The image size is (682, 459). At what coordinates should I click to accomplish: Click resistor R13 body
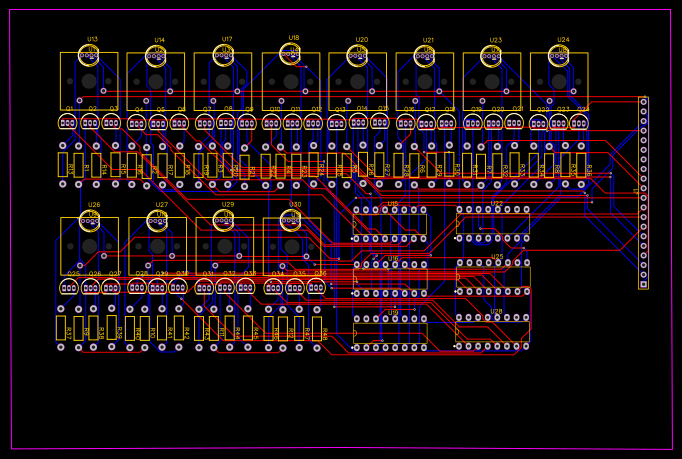click(63, 165)
